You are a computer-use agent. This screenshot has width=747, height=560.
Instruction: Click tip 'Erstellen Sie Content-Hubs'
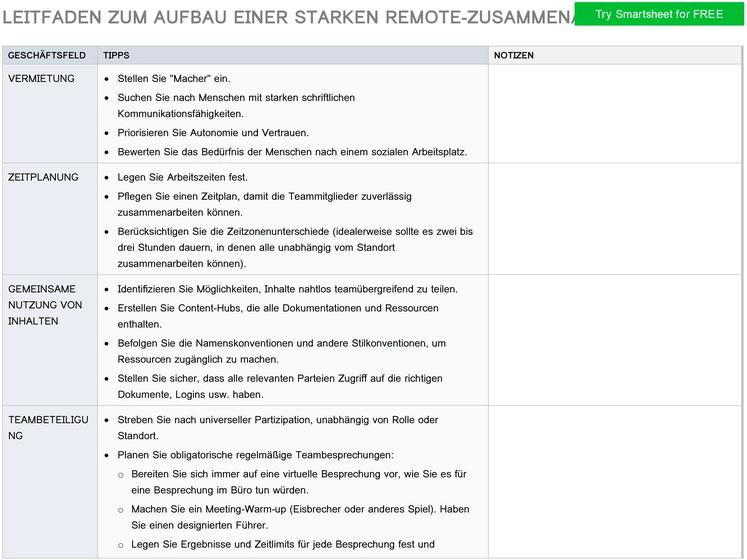coord(278,316)
